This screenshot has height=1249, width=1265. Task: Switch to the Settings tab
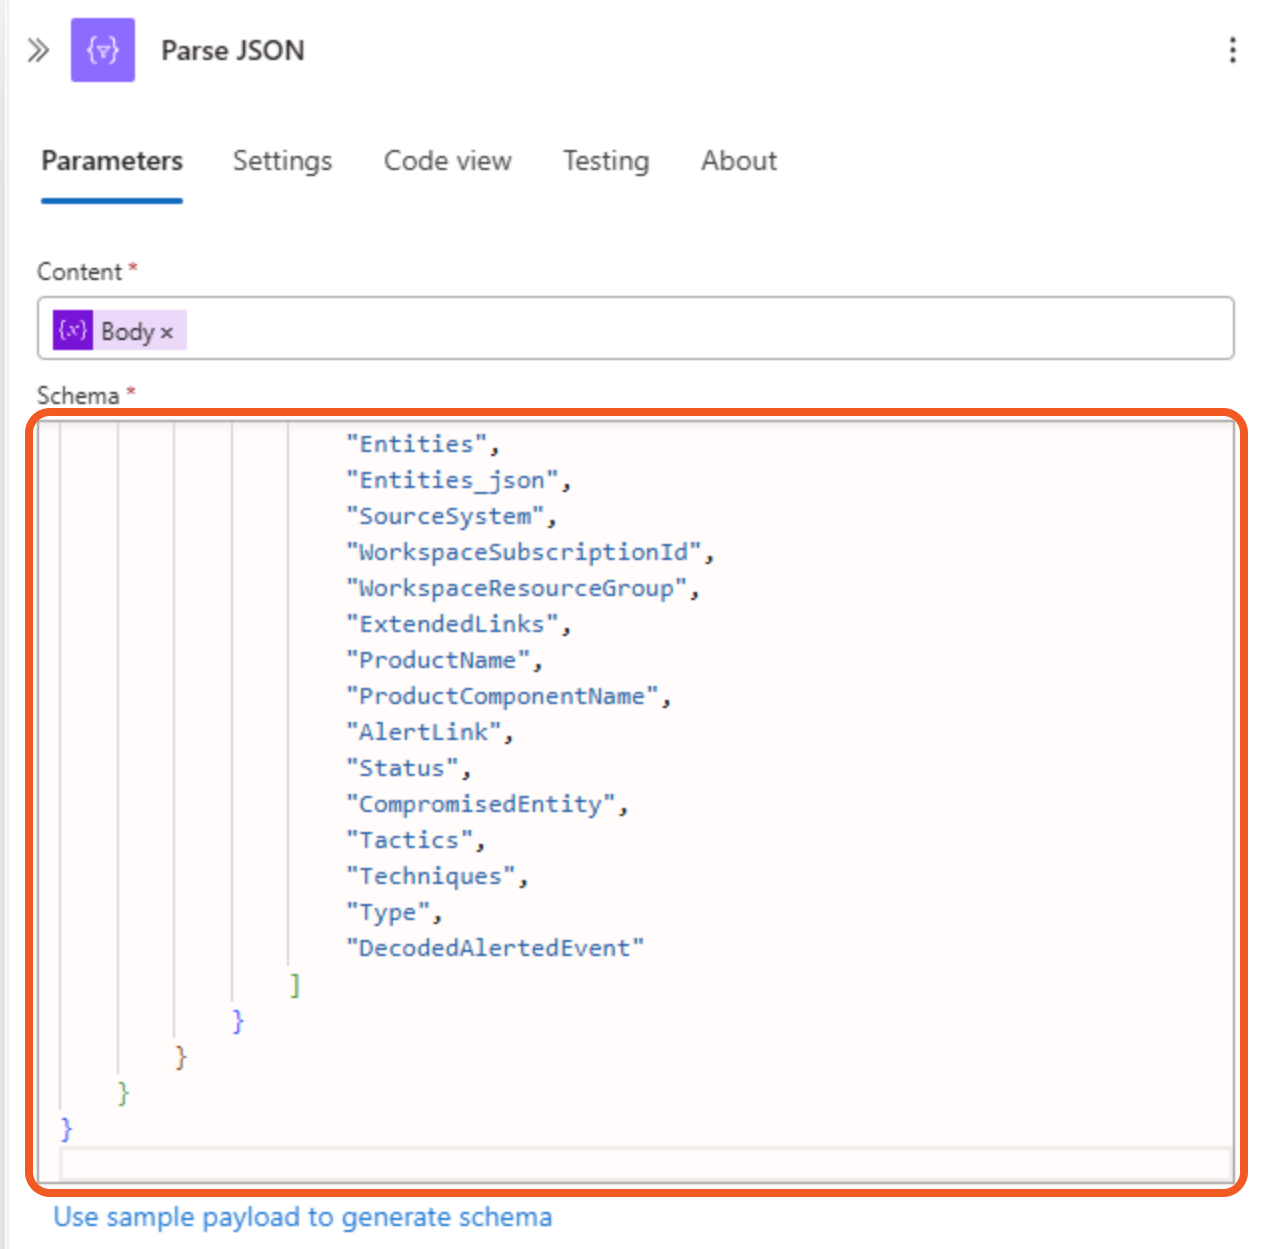pyautogui.click(x=282, y=161)
